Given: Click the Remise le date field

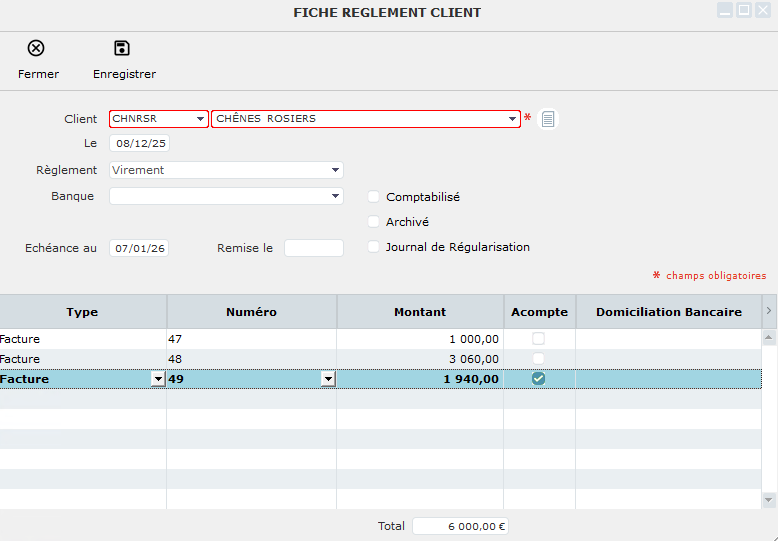Looking at the screenshot, I should [x=313, y=248].
